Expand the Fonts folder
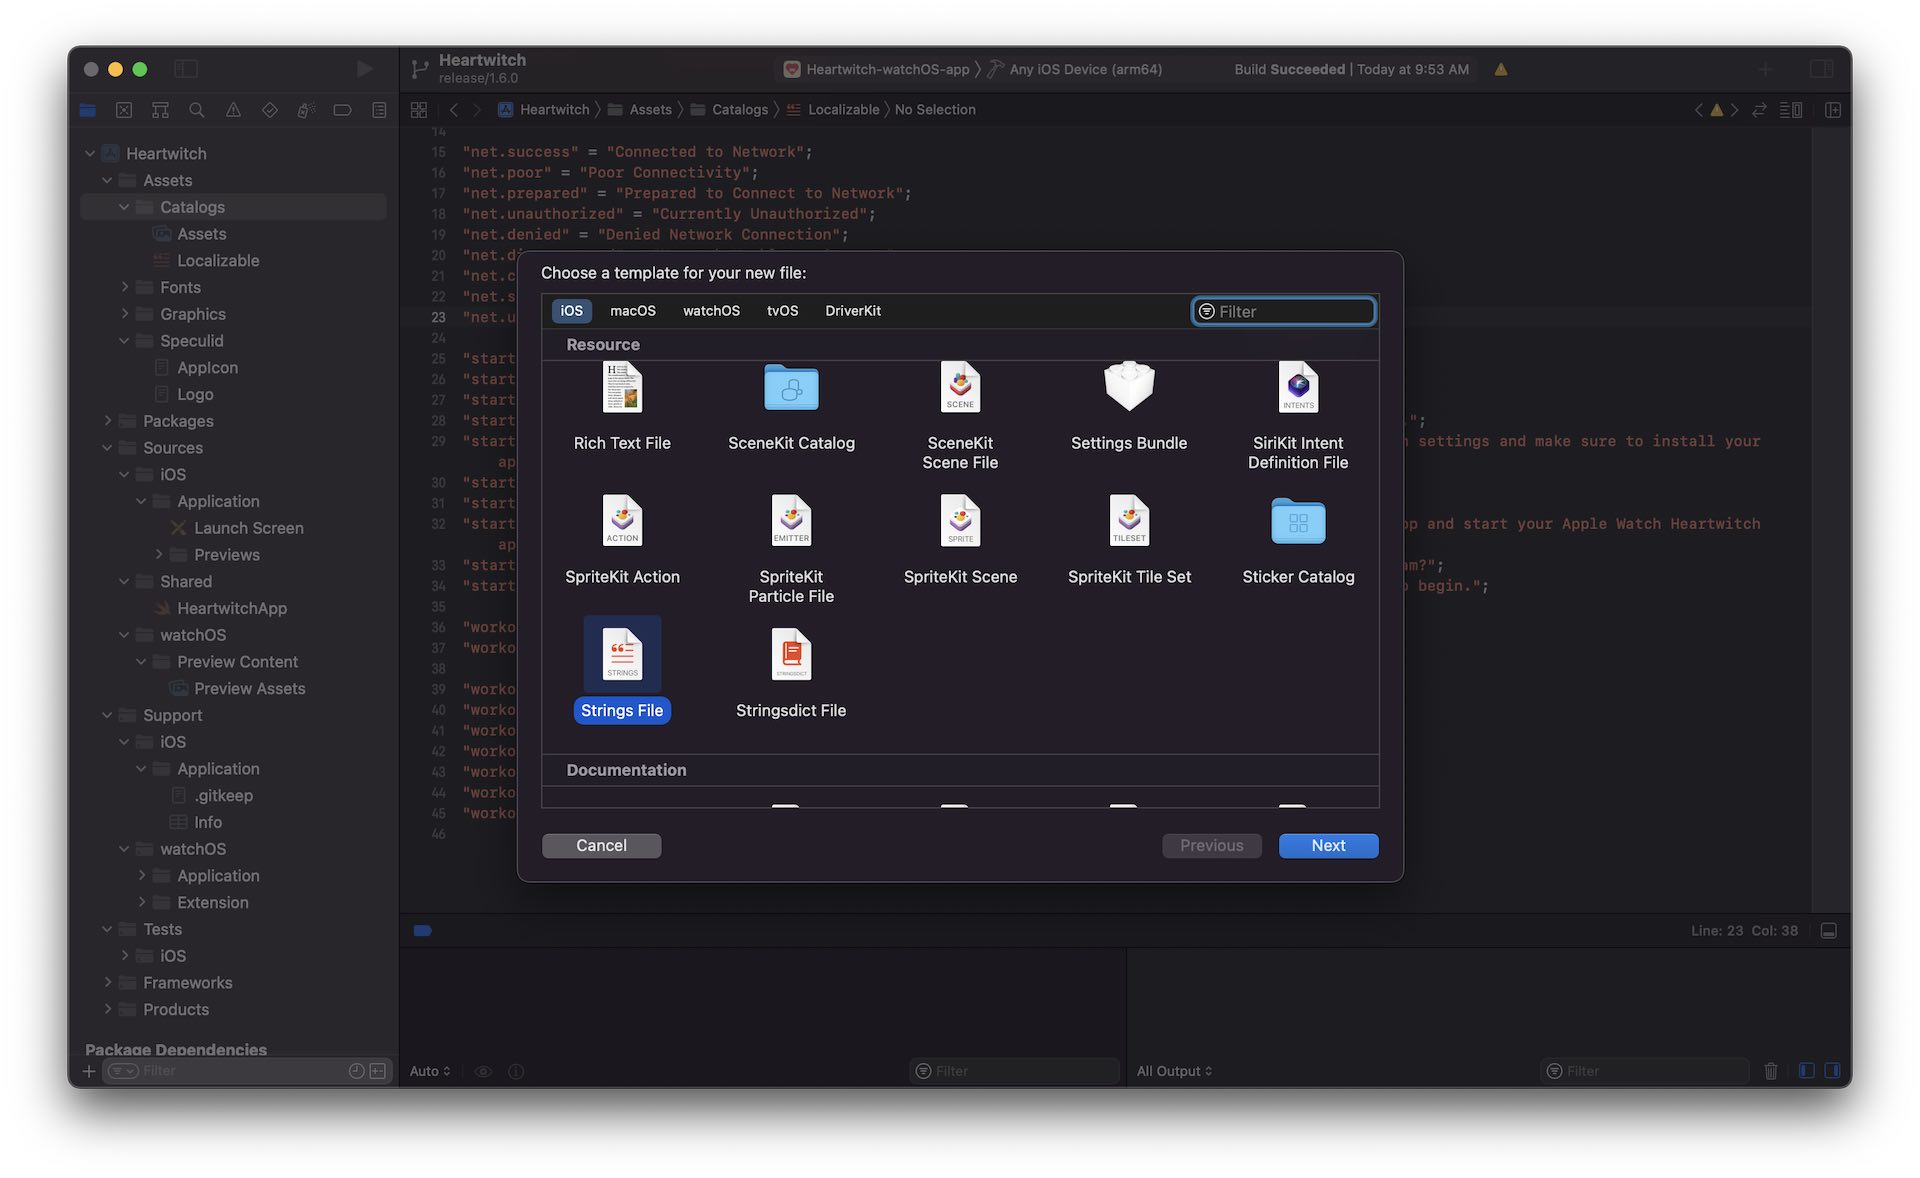 click(124, 287)
